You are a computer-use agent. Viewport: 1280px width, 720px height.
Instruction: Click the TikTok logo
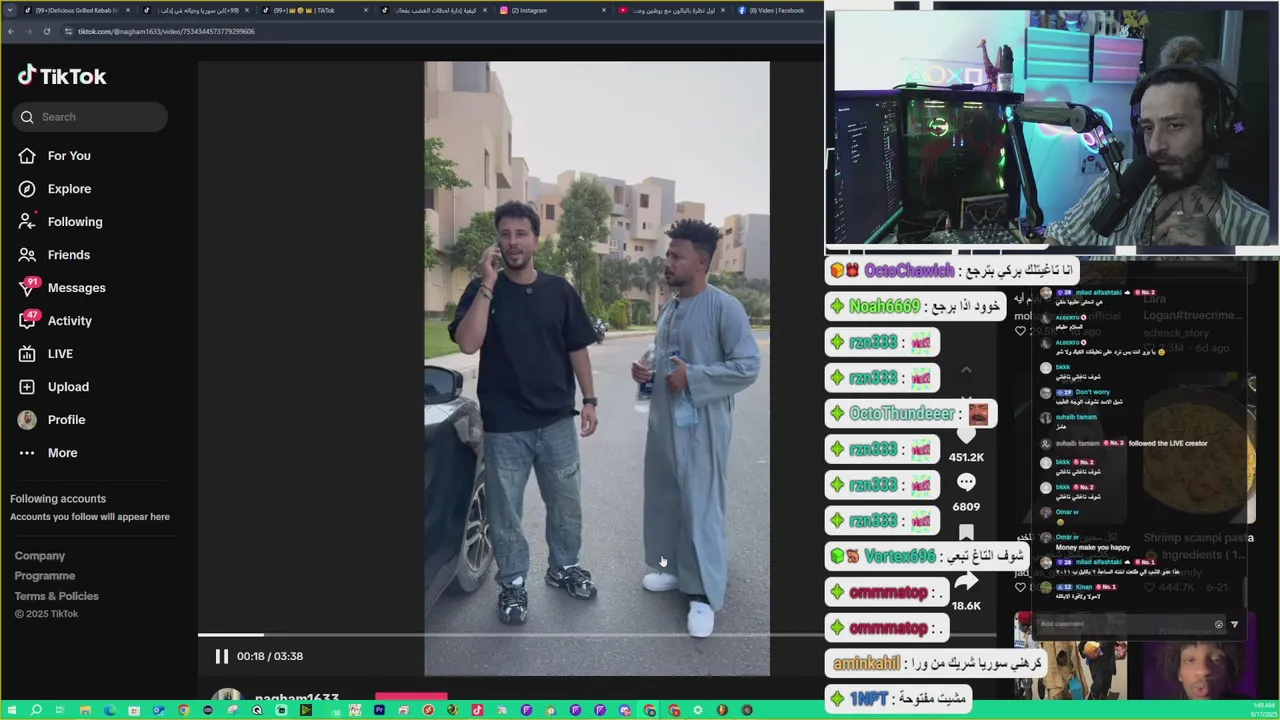click(62, 76)
